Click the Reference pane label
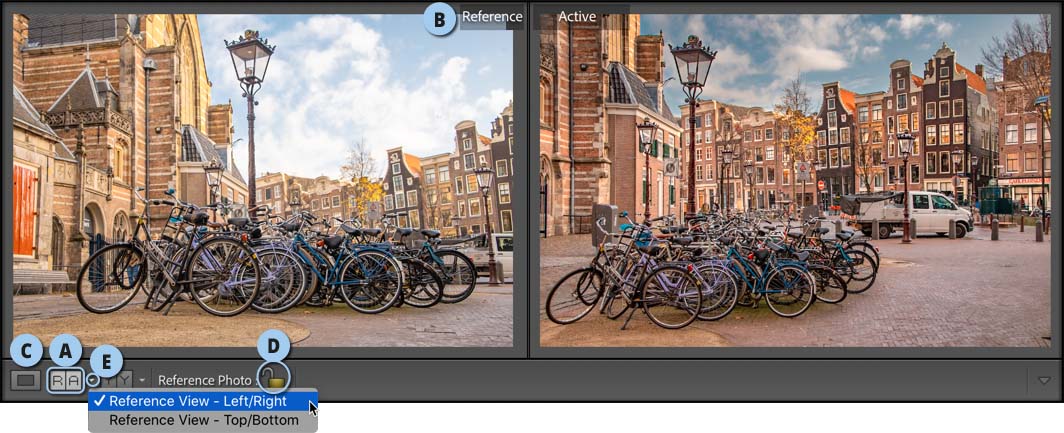Viewport: 1064px width, 433px height. pos(492,17)
